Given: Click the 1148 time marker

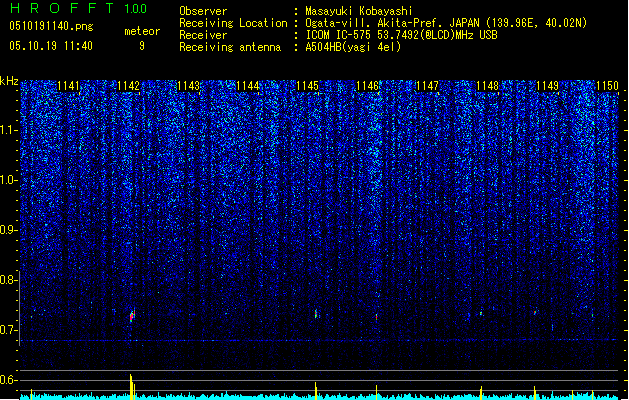Looking at the screenshot, I should pos(487,86).
